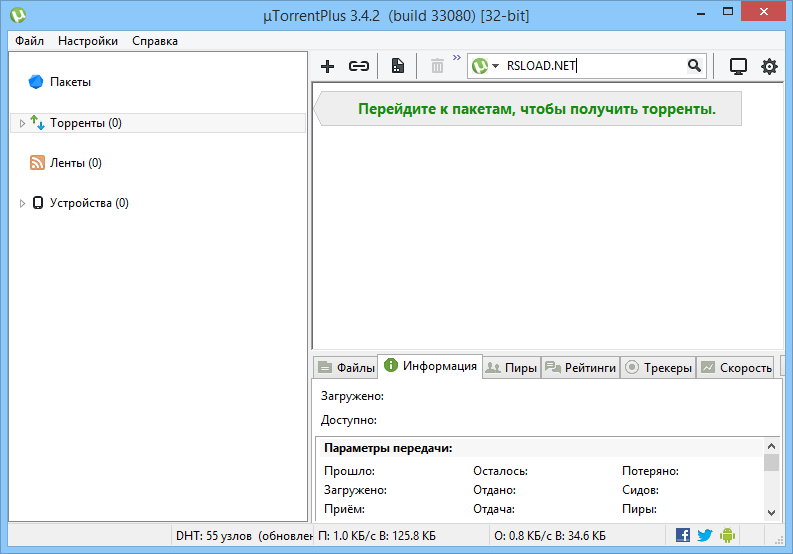Screen dimensions: 793x554
Task: Switch to the Рейтинги tab
Action: coord(581,367)
